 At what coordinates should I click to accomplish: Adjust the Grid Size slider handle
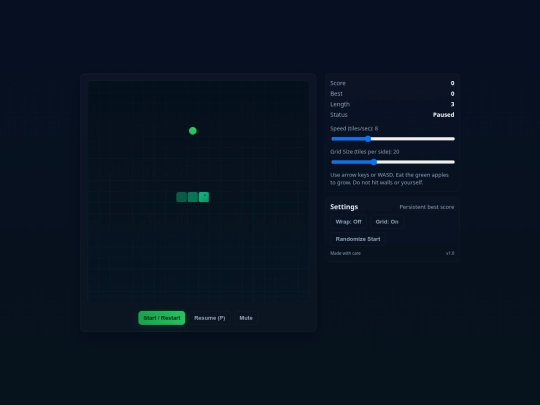coord(374,162)
